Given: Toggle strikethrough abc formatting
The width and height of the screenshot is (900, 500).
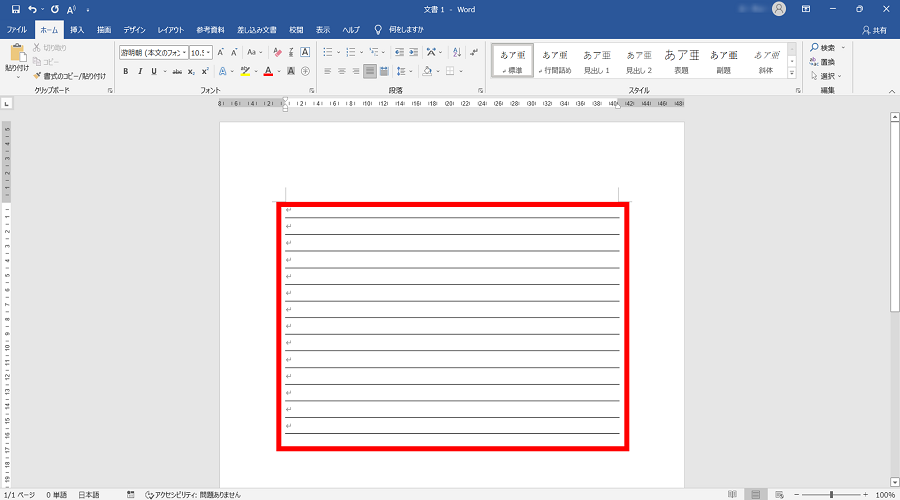Looking at the screenshot, I should click(177, 72).
